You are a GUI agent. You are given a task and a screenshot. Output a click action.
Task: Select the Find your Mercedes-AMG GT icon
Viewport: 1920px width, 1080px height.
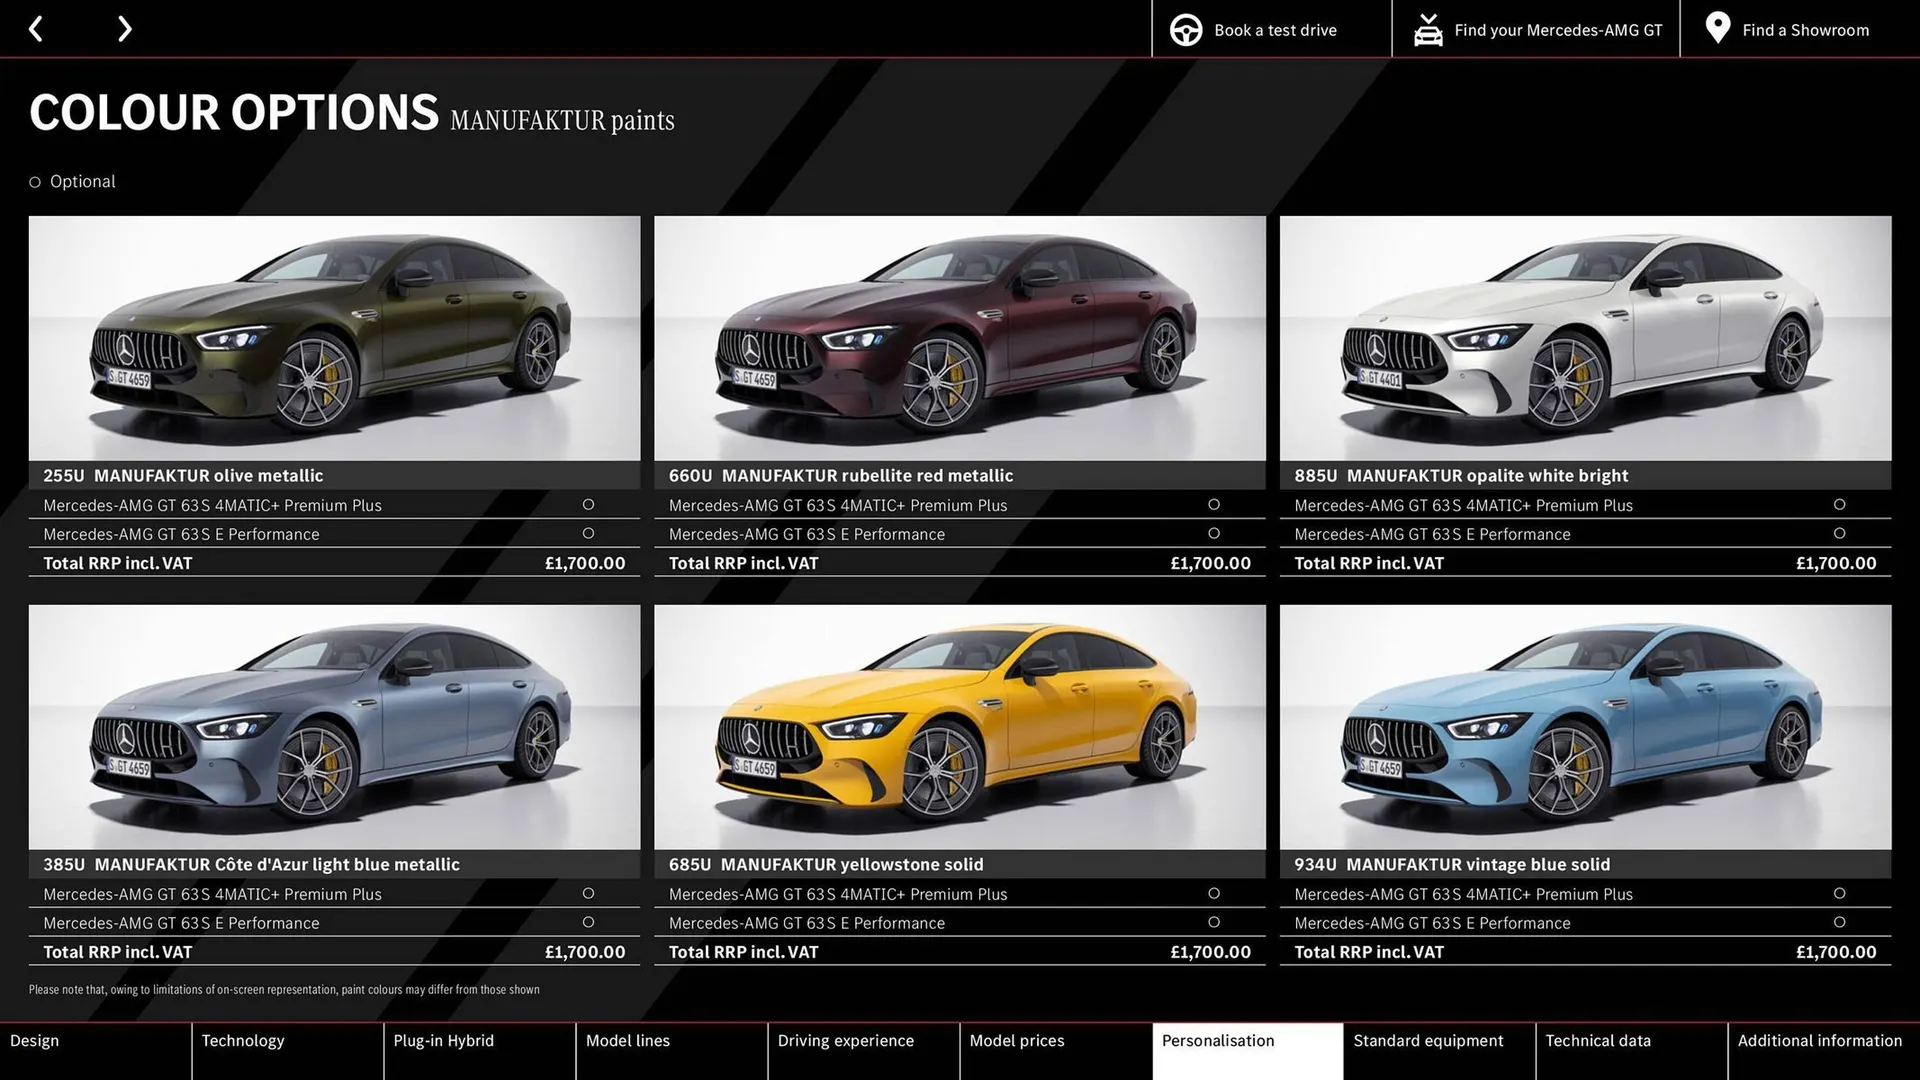(x=1428, y=29)
